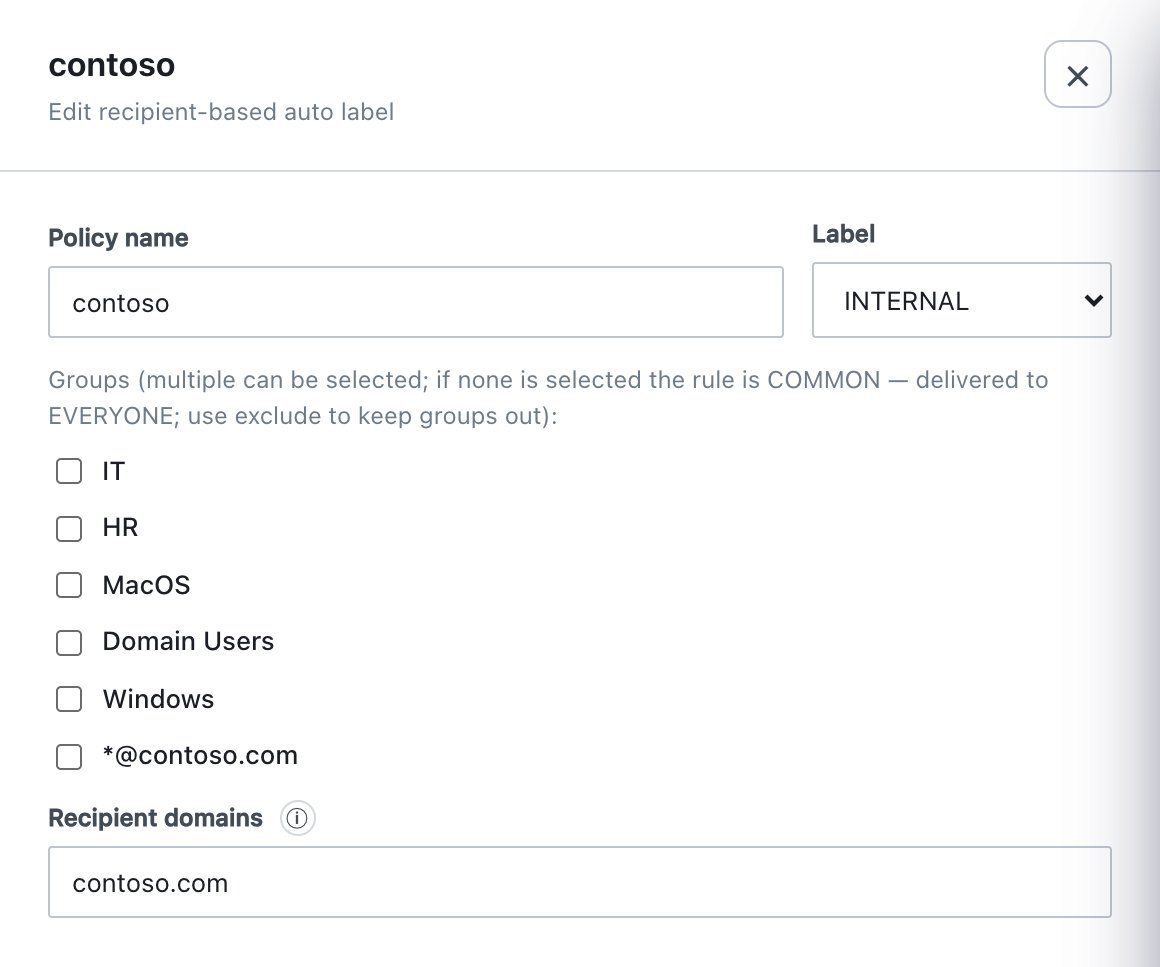Click the 'Recipient domains' heading text
Screen dimensions: 1160x967
pyautogui.click(x=155, y=818)
